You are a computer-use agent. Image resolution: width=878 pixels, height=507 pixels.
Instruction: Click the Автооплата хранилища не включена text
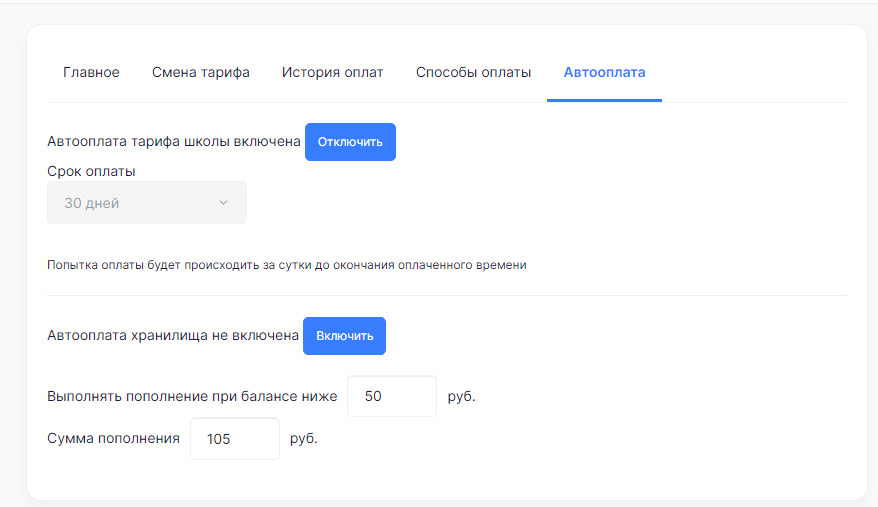click(173, 335)
